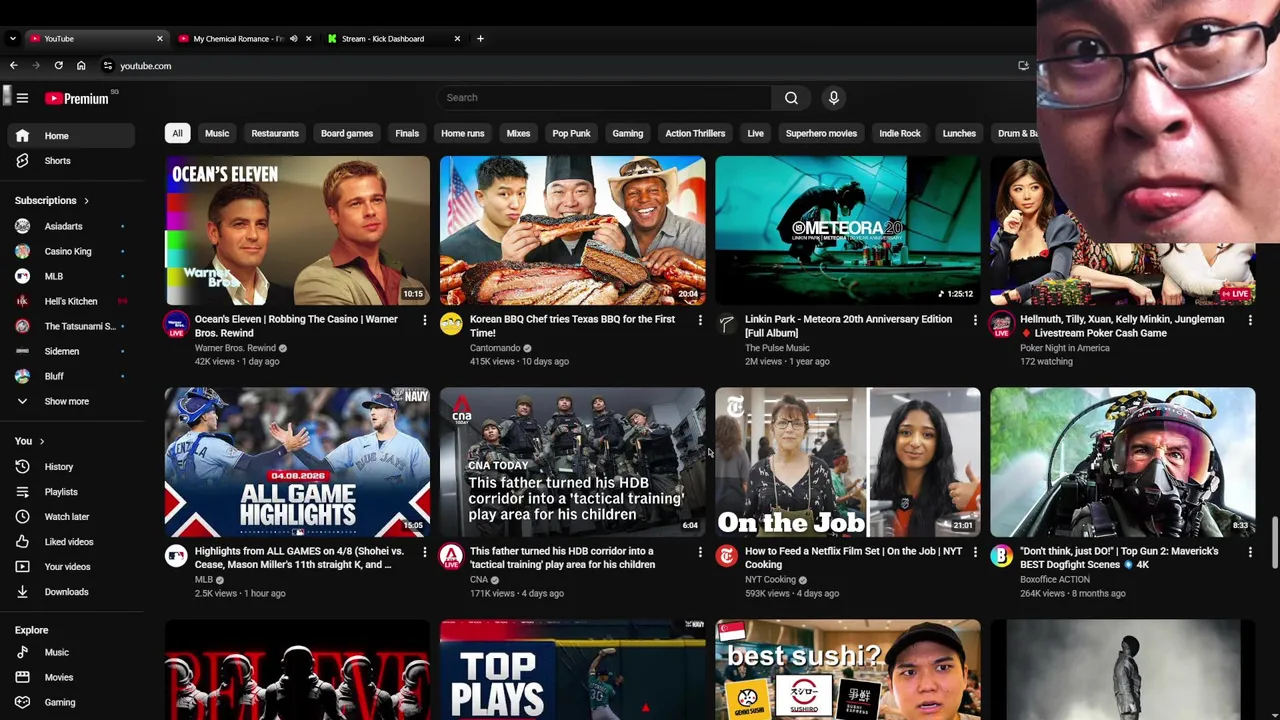
Task: Select the Board games filter chip
Action: pos(347,133)
